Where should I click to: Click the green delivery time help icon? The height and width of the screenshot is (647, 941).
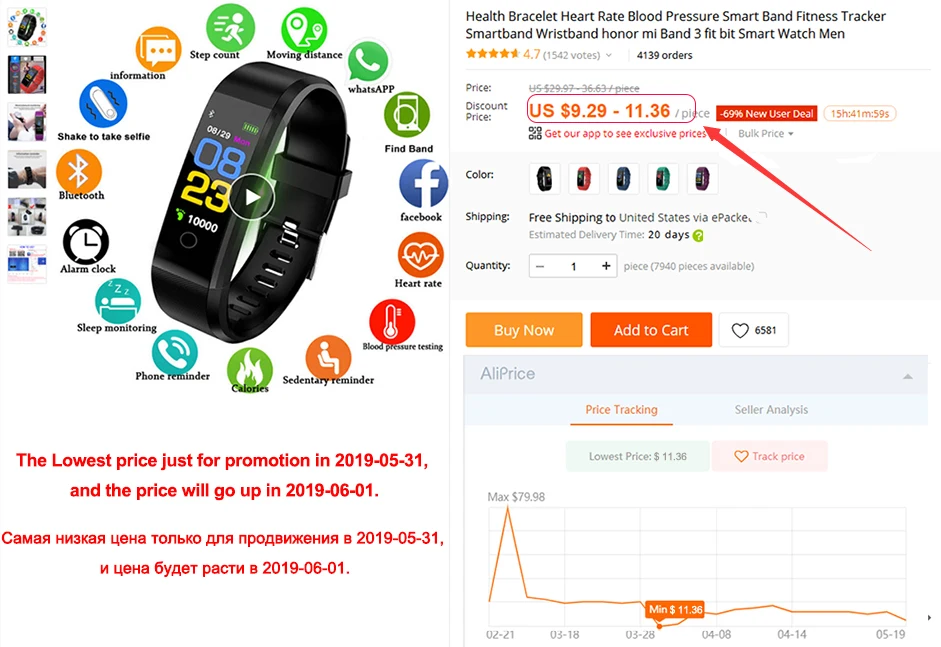tap(698, 235)
